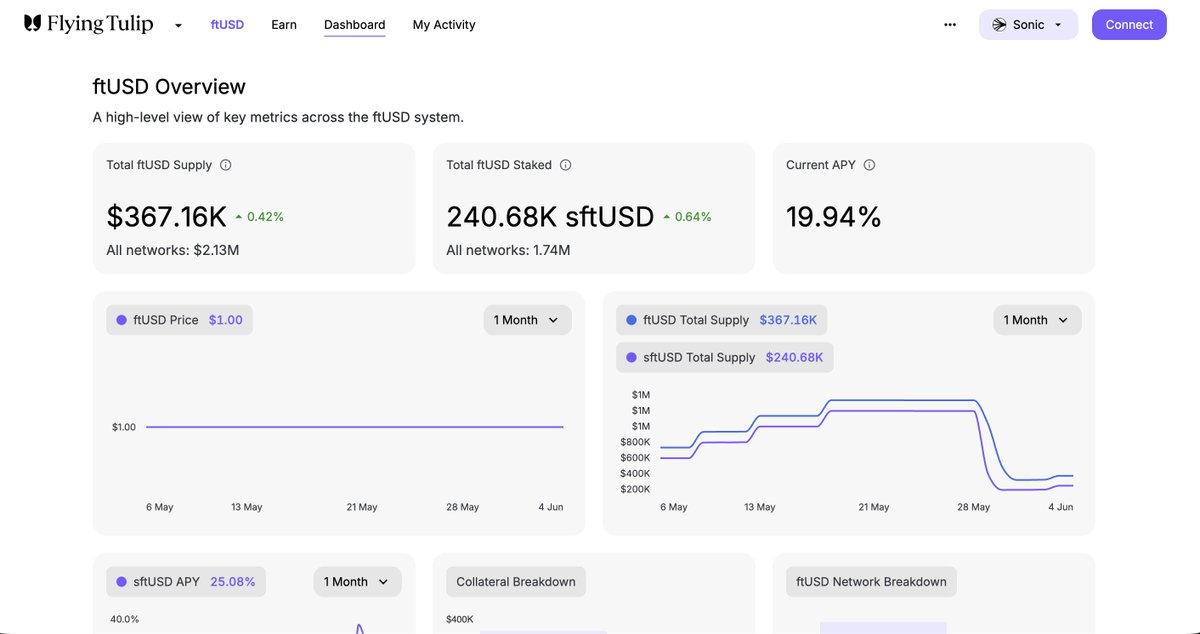Click the 240.68K sftUSD staked value
The width and height of the screenshot is (1200, 634).
tap(550, 217)
